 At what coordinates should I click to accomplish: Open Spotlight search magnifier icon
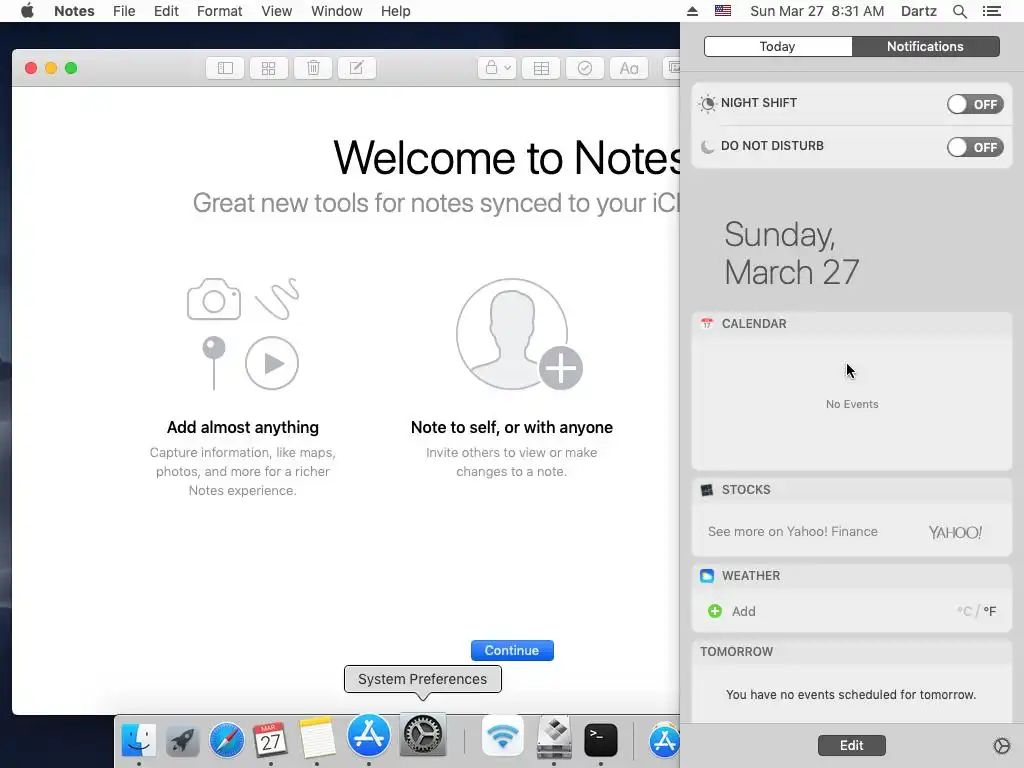click(959, 11)
